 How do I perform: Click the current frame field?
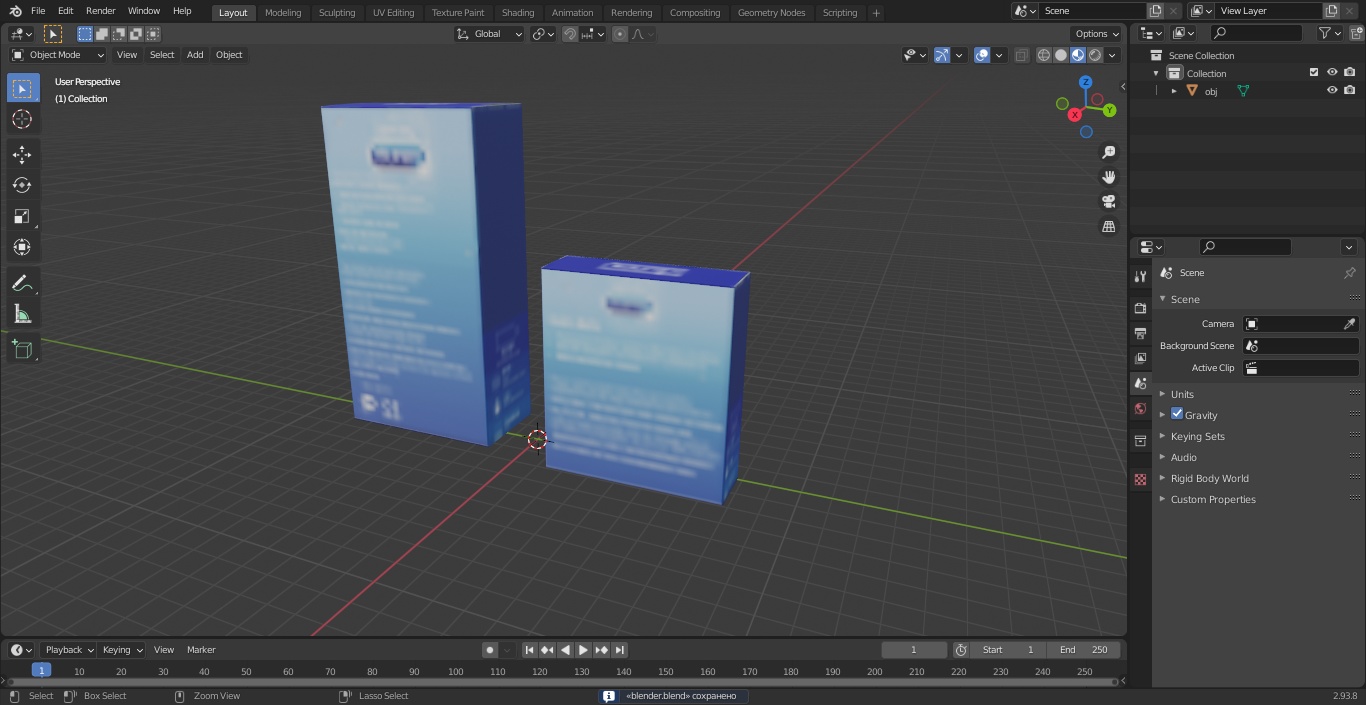[913, 650]
